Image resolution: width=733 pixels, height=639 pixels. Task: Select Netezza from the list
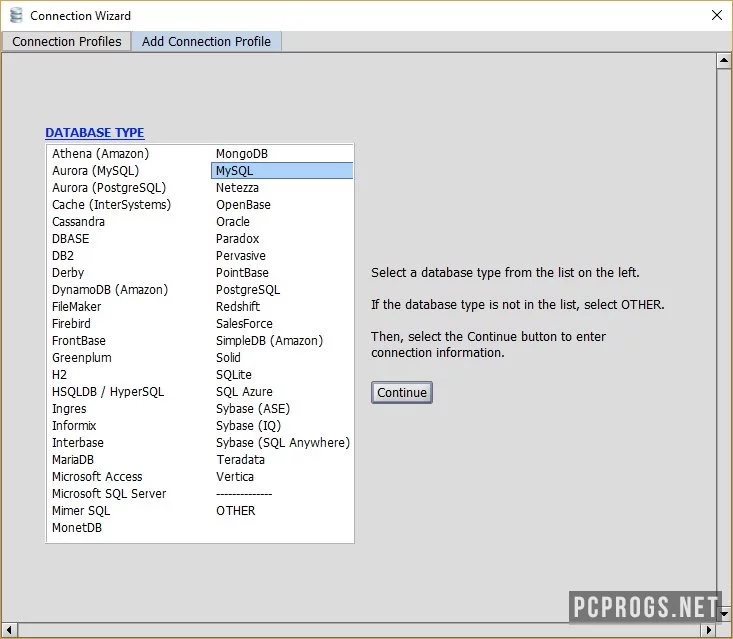click(x=237, y=188)
